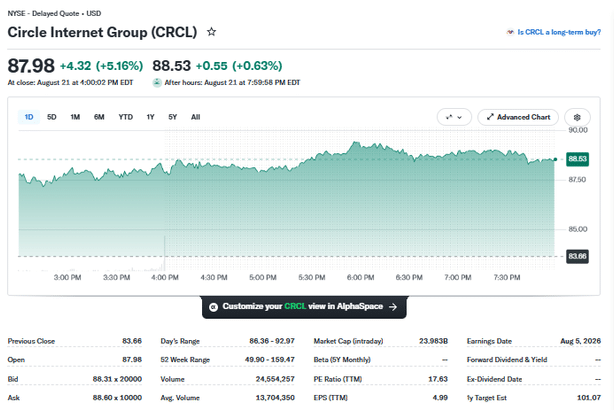Screen dimensions: 614x410
Task: Switch chart to 1M range
Action: click(75, 117)
